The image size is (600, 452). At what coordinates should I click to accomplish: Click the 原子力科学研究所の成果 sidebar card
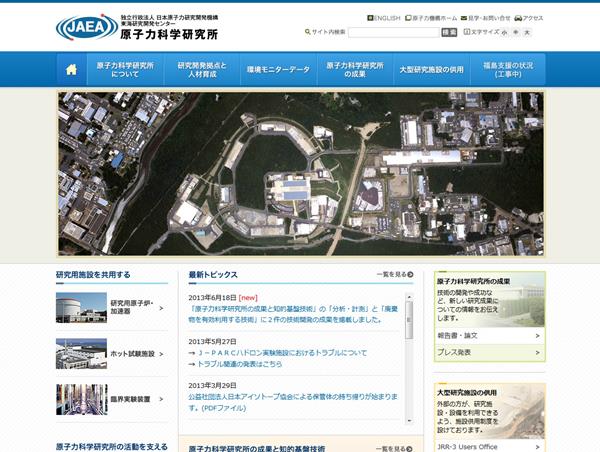pos(489,300)
